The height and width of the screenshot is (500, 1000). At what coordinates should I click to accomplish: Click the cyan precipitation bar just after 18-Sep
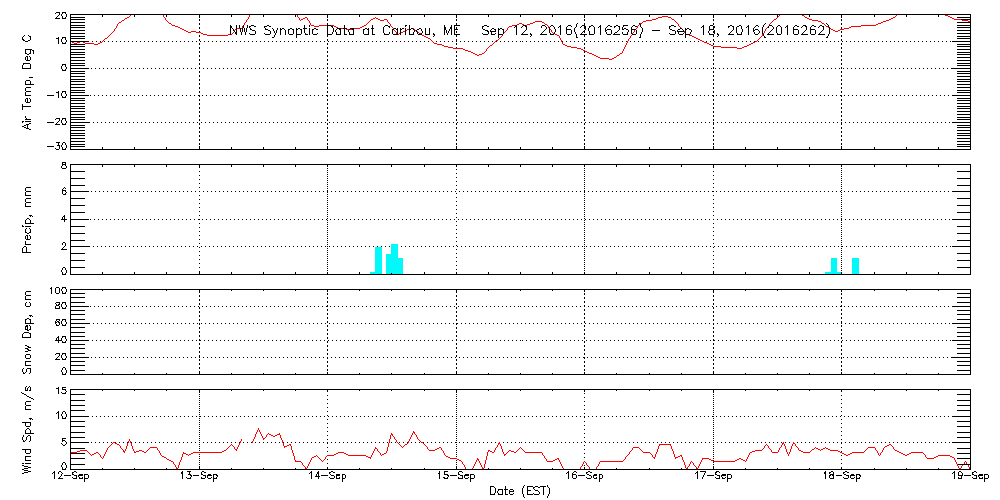pos(856,265)
